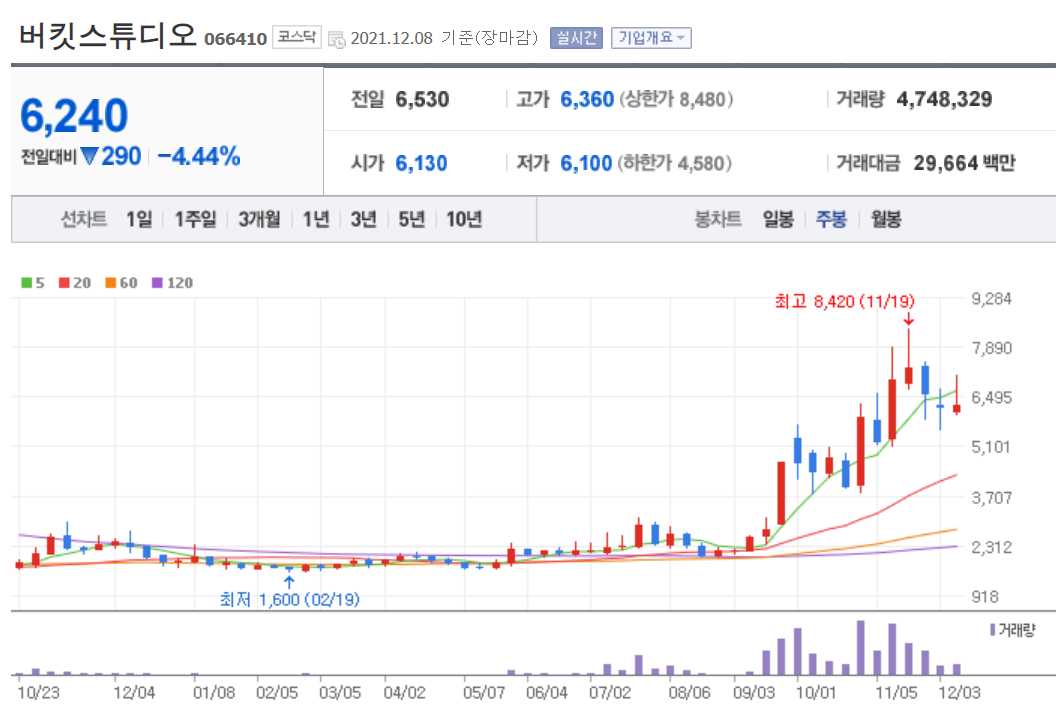Open the 기업개요 dropdown
This screenshot has width=1056, height=712.
pos(651,38)
